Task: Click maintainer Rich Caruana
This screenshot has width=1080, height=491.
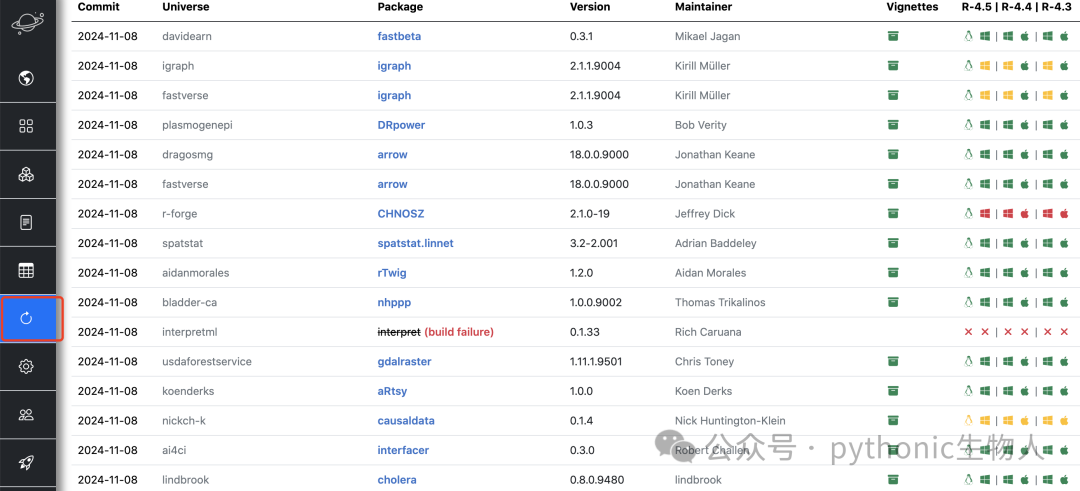Action: pos(709,332)
